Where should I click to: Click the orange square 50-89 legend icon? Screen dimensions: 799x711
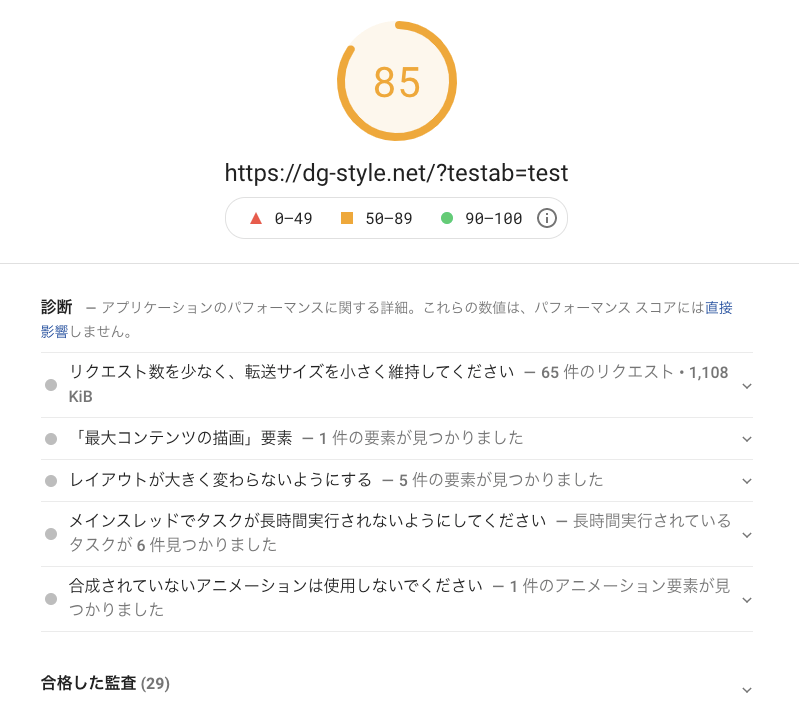347,218
